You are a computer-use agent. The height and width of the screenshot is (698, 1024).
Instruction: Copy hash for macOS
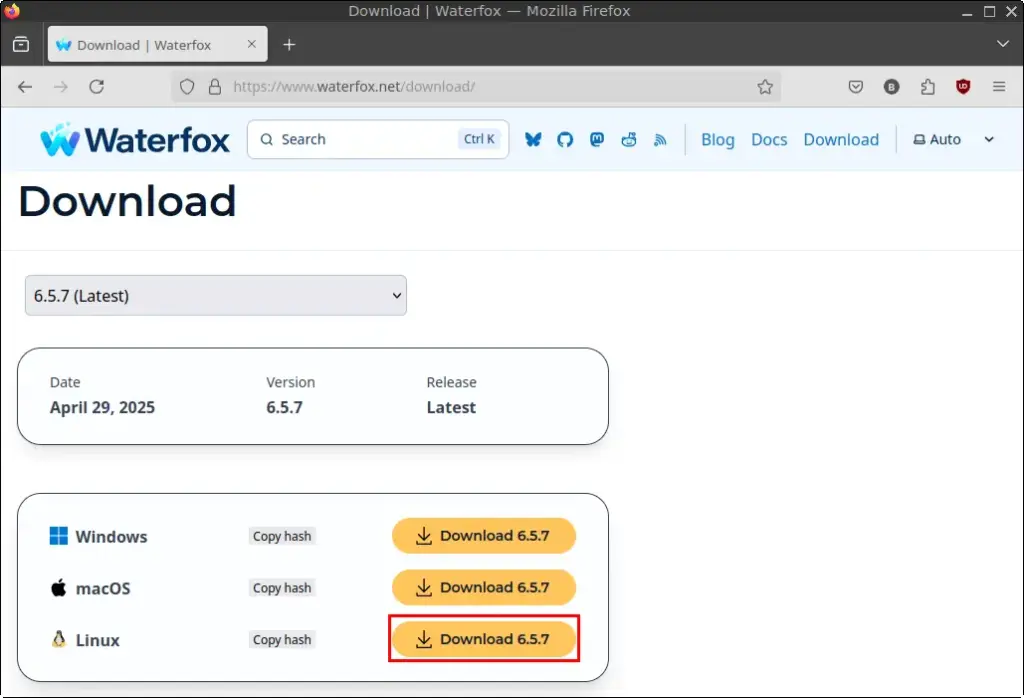(282, 588)
